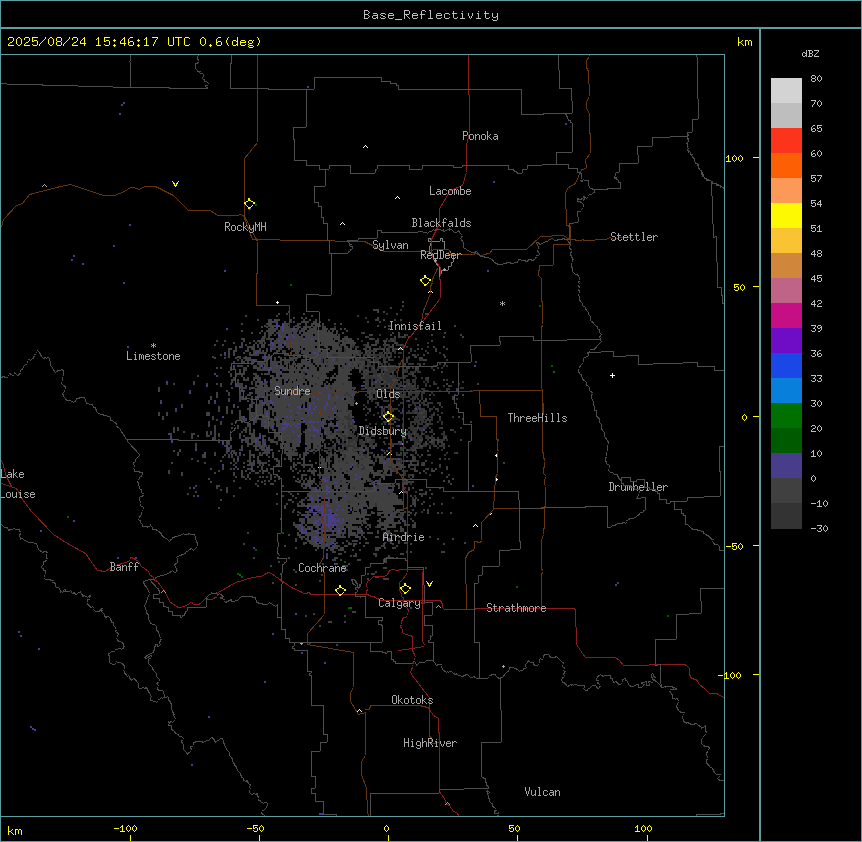Click the RedDeer city label

[x=440, y=255]
